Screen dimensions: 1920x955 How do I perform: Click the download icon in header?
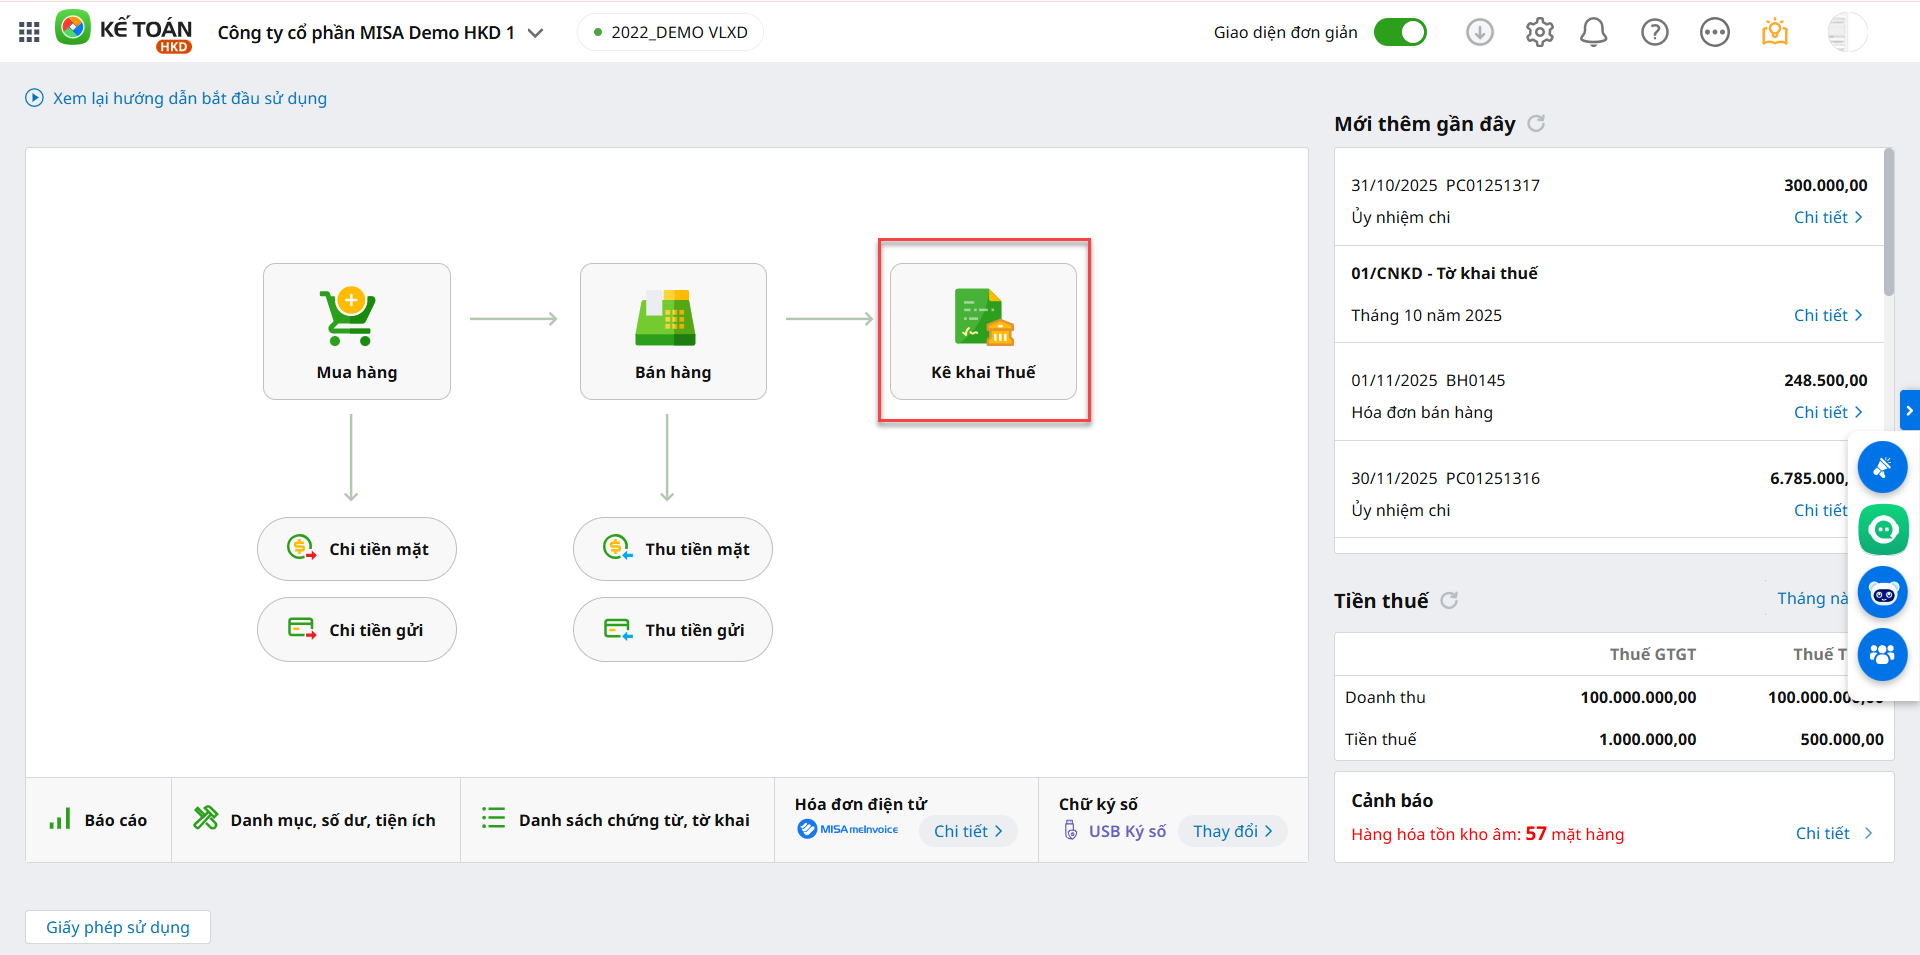(1479, 32)
